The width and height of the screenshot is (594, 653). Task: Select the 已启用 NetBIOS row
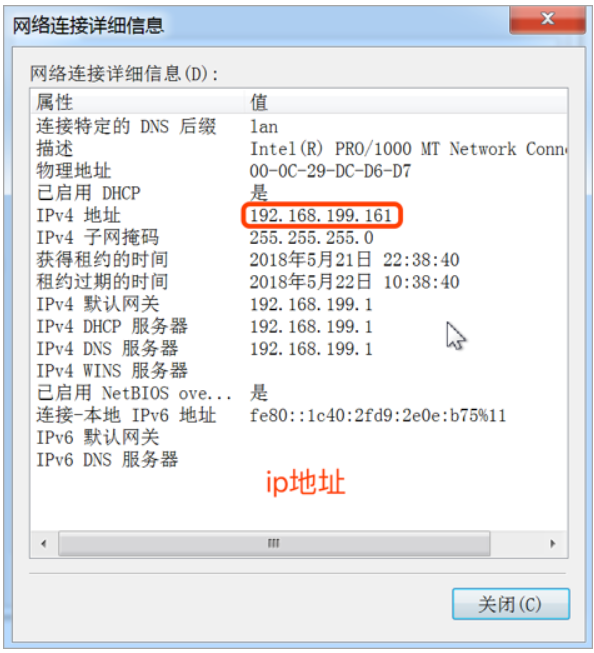point(299,393)
